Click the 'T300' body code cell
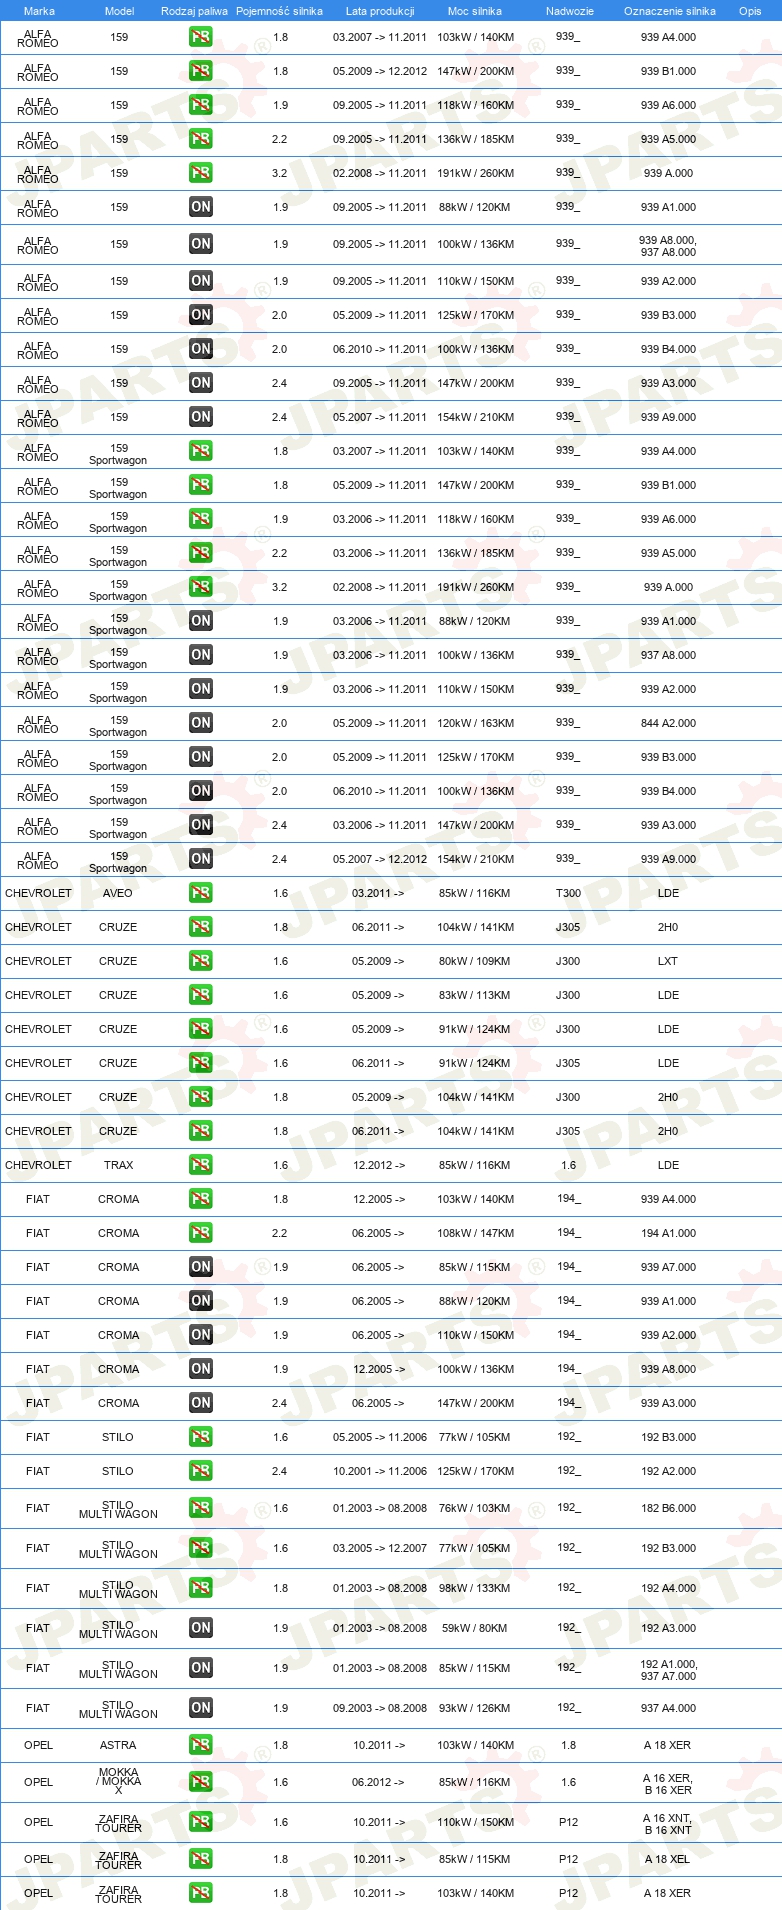 coord(568,893)
